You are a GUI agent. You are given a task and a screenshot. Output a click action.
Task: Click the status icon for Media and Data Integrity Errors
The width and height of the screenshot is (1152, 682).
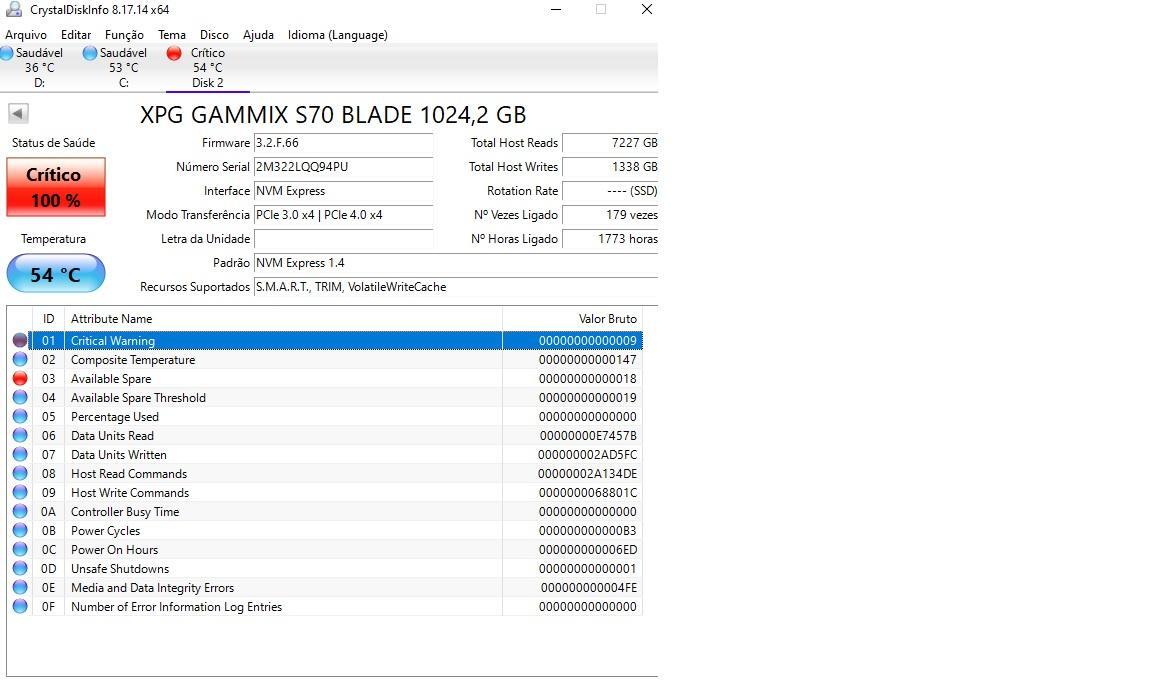click(x=20, y=588)
